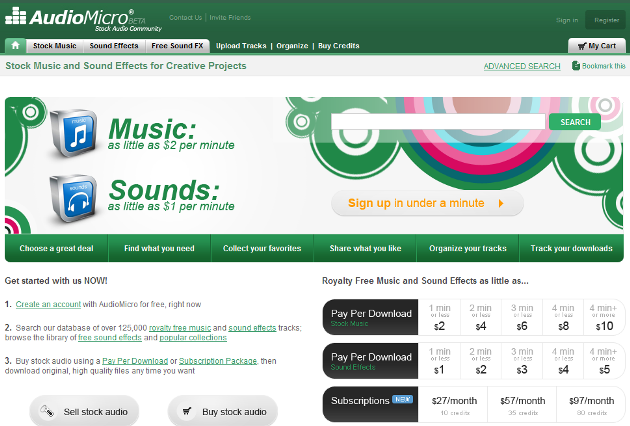Open the Free Sound FX tab
Viewport: 630px width, 426px height.
pyautogui.click(x=177, y=46)
